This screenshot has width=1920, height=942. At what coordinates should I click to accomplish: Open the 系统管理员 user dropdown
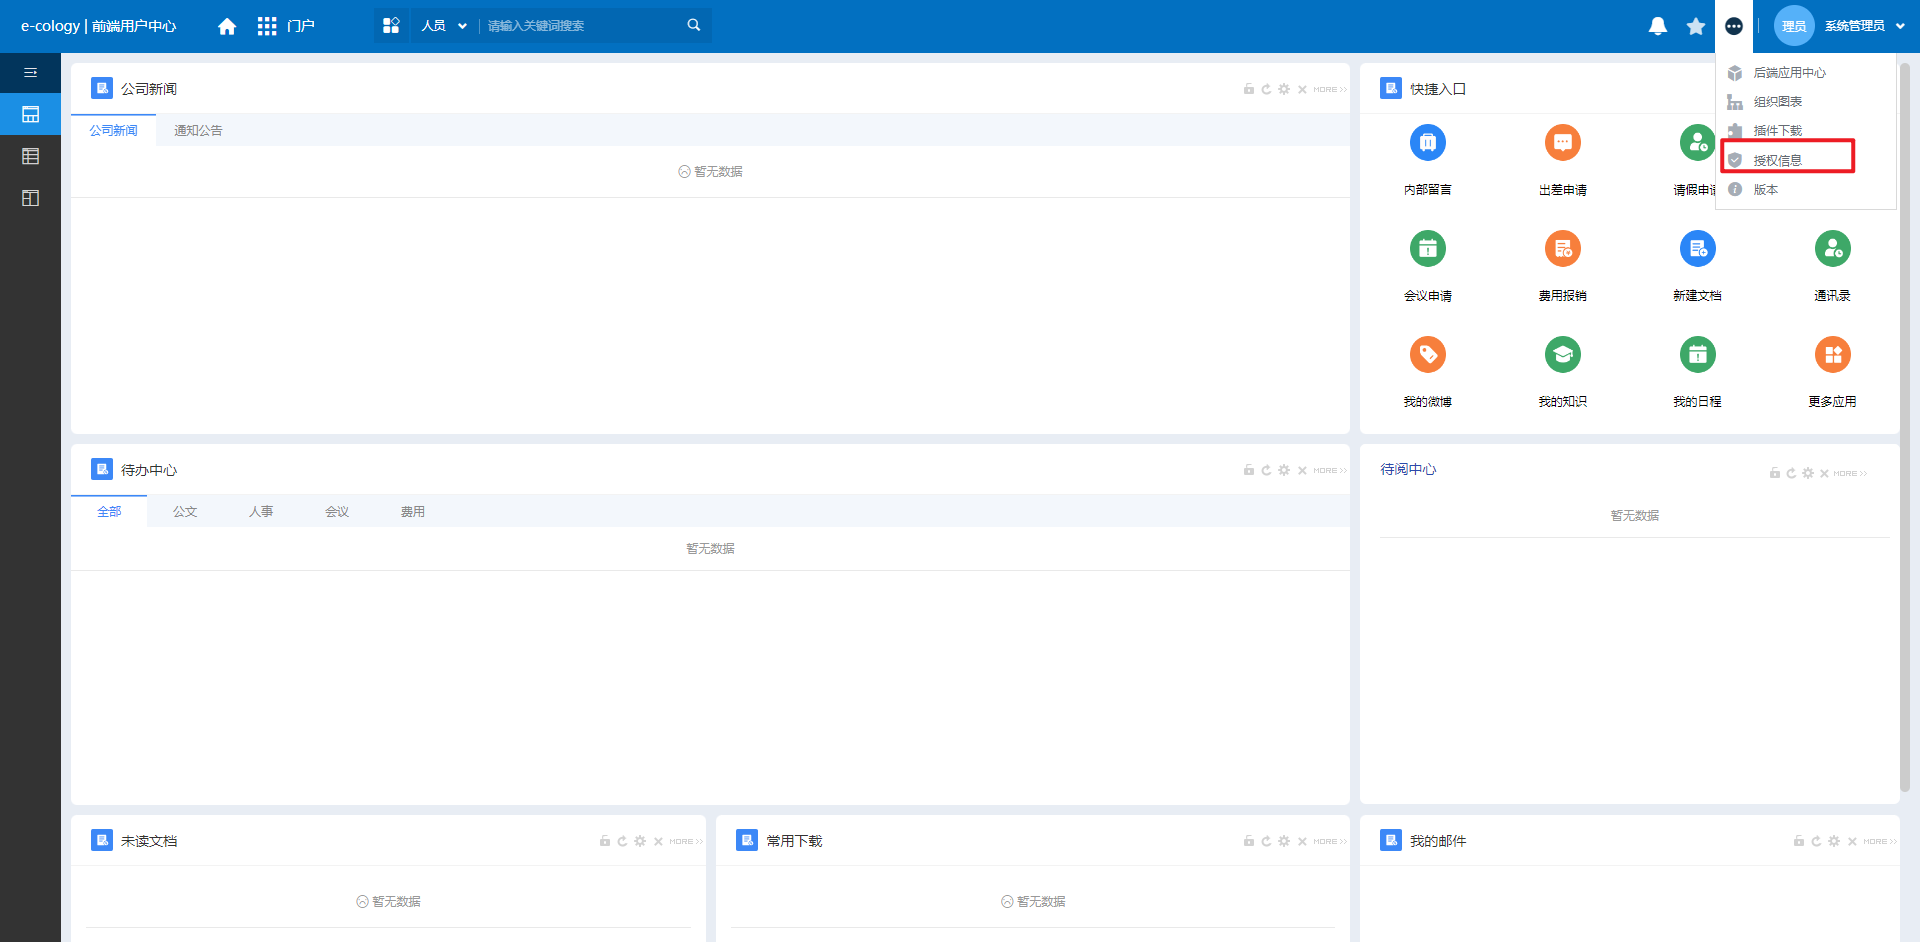click(x=1865, y=26)
